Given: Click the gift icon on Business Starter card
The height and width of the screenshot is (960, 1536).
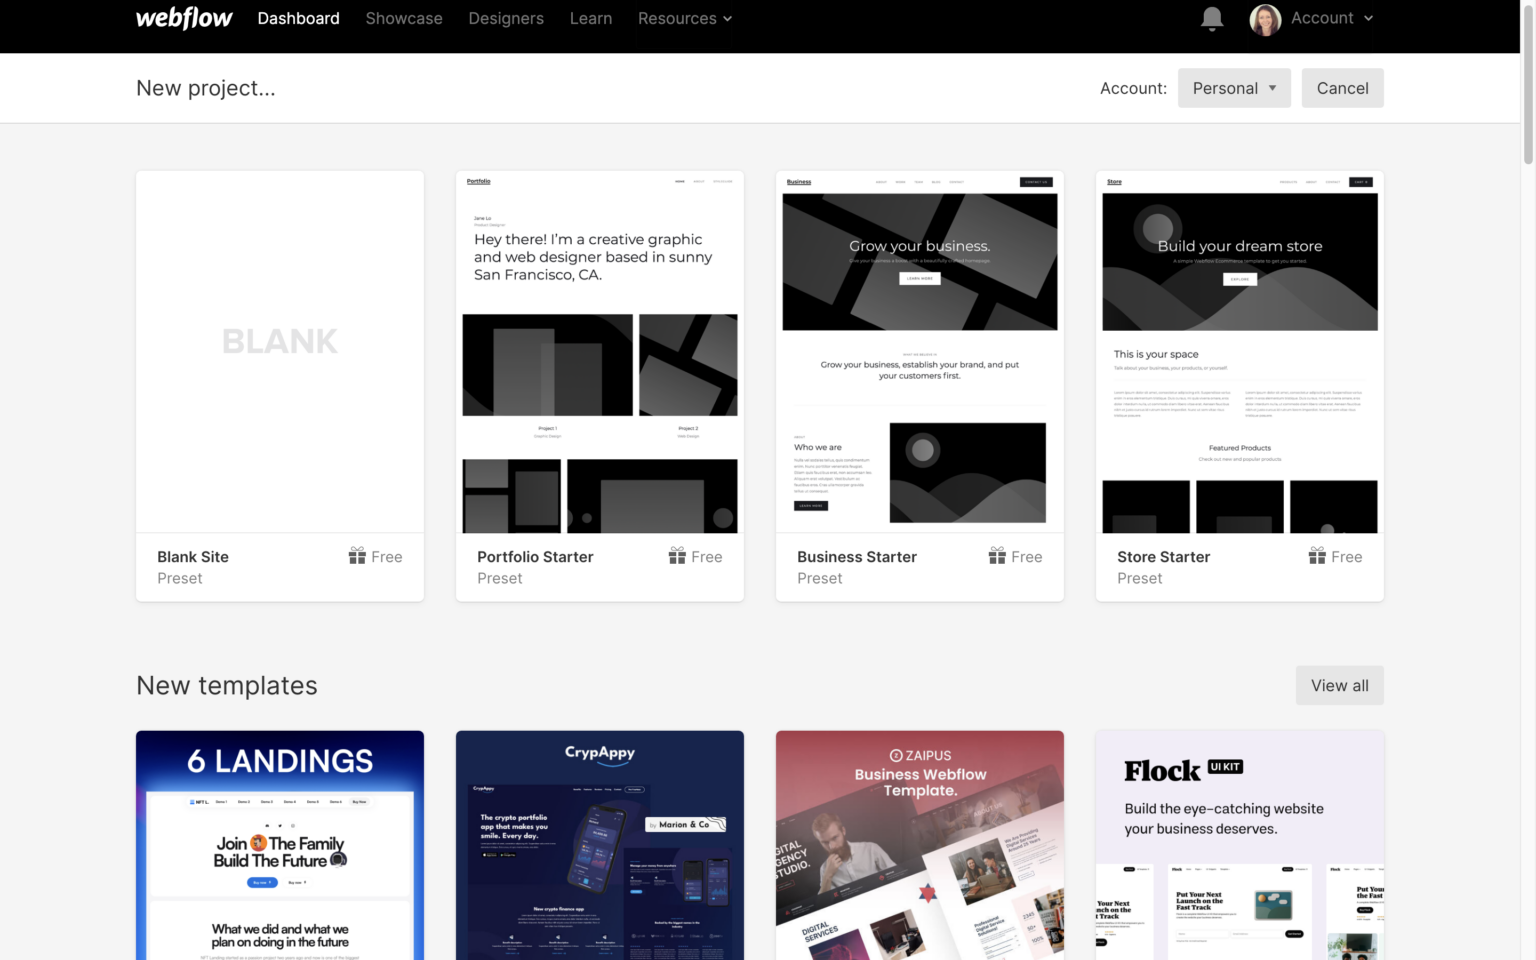Looking at the screenshot, I should coord(996,556).
